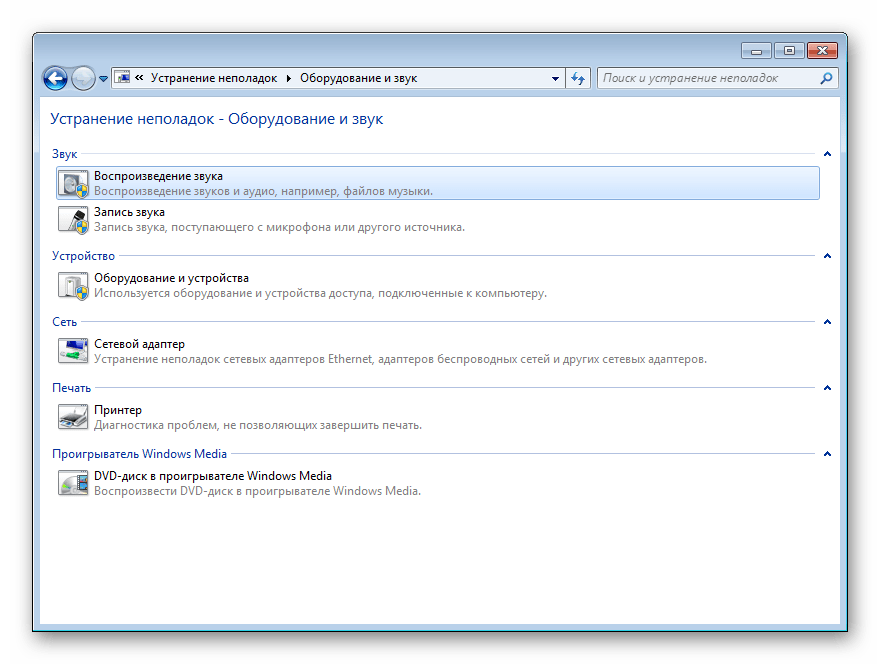Click the DVD-диск Windows Media icon
The height and width of the screenshot is (664, 880).
pyautogui.click(x=73, y=483)
